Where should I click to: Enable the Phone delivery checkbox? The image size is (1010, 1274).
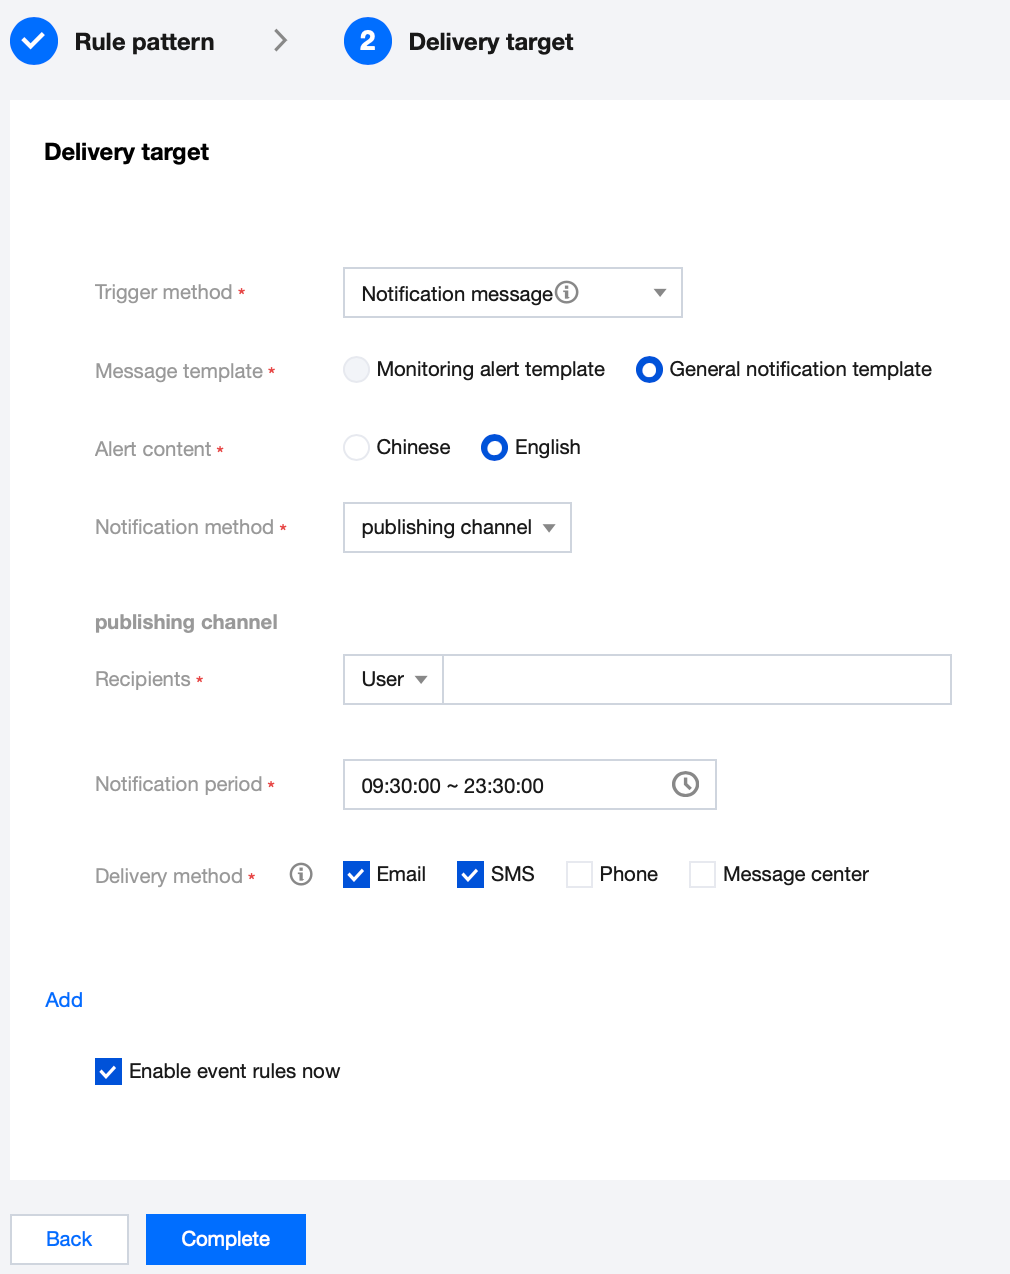tap(580, 875)
